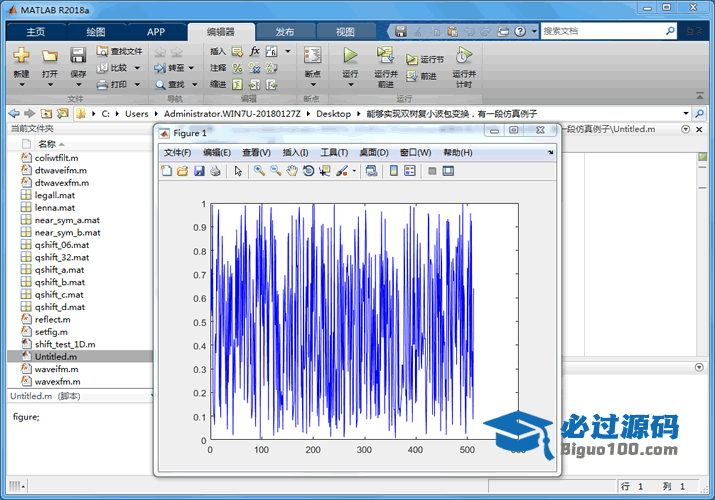Click the Zoom In tool in Figure toolbar
Screen dimensions: 715x500
point(259,171)
